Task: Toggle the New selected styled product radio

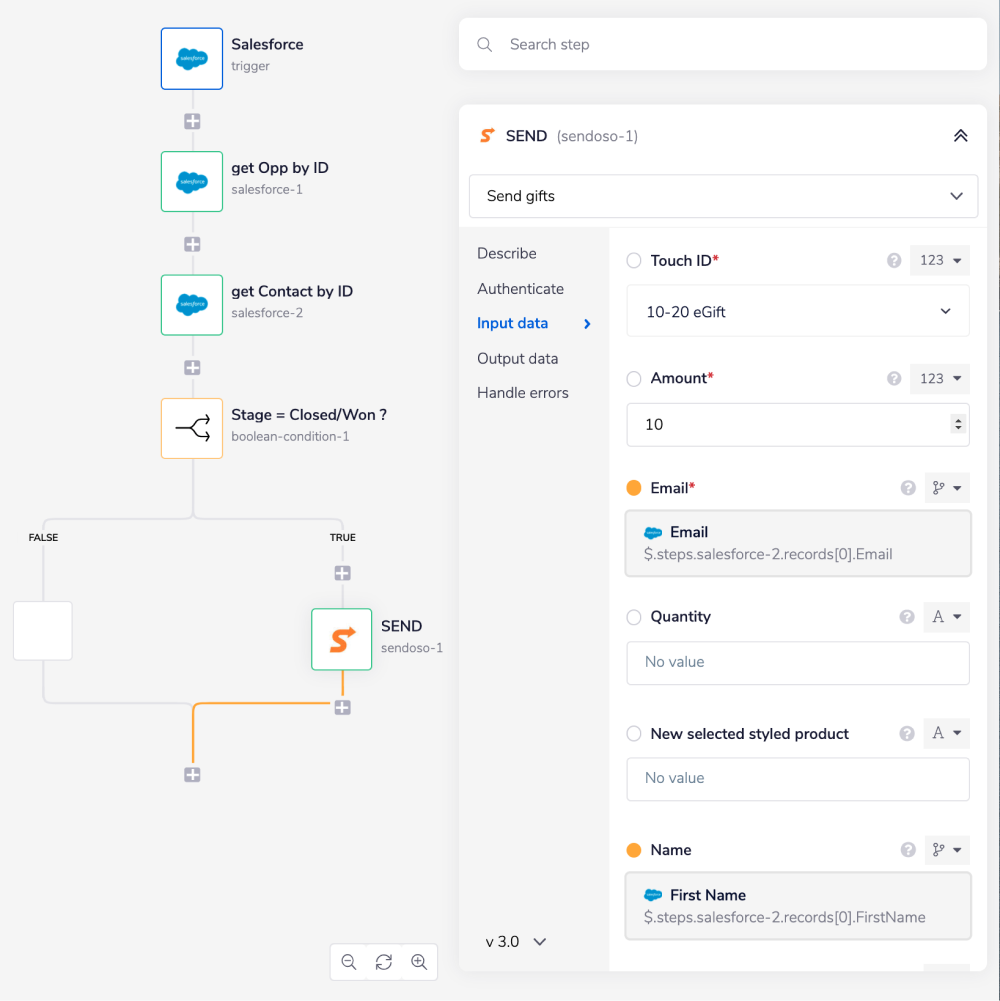Action: pos(634,734)
